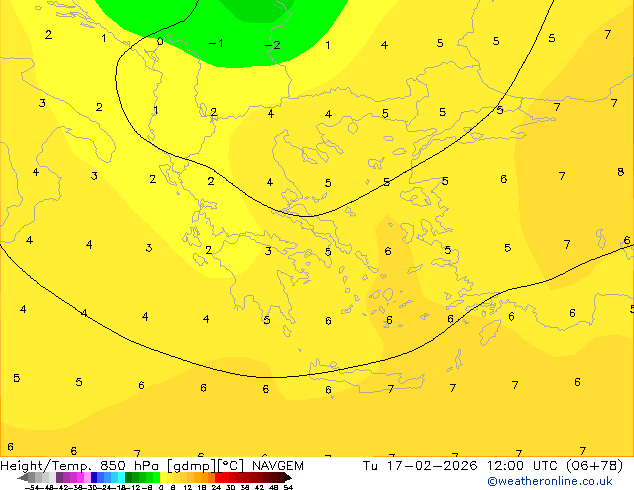The width and height of the screenshot is (634, 490).
Task: Click the dark right arrow of color scale
Action: tap(288, 477)
